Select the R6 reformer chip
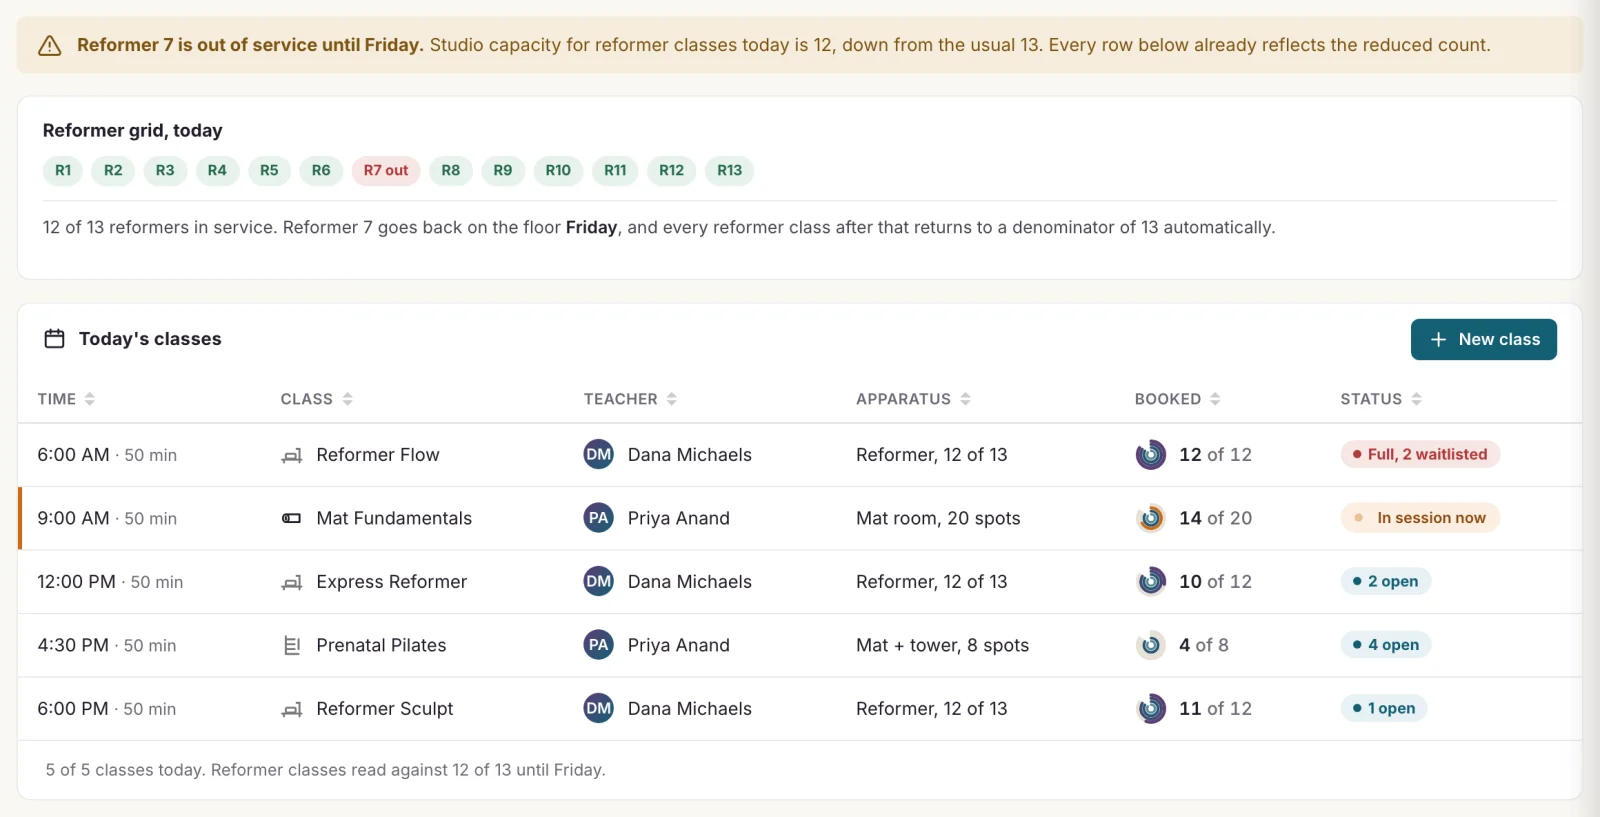The image size is (1600, 817). [x=321, y=171]
